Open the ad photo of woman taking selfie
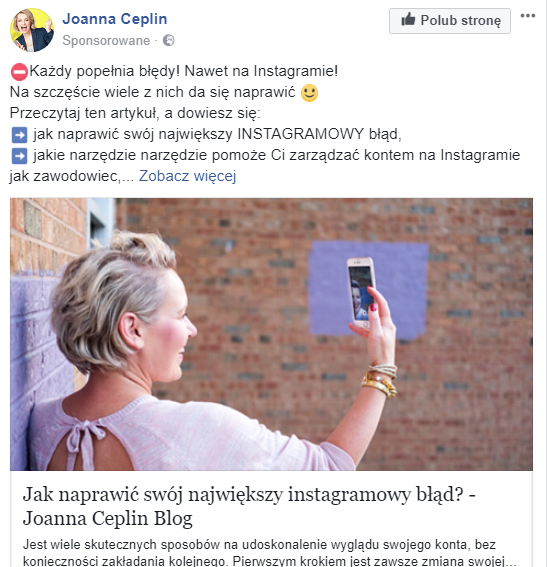The height and width of the screenshot is (567, 547). (x=271, y=334)
